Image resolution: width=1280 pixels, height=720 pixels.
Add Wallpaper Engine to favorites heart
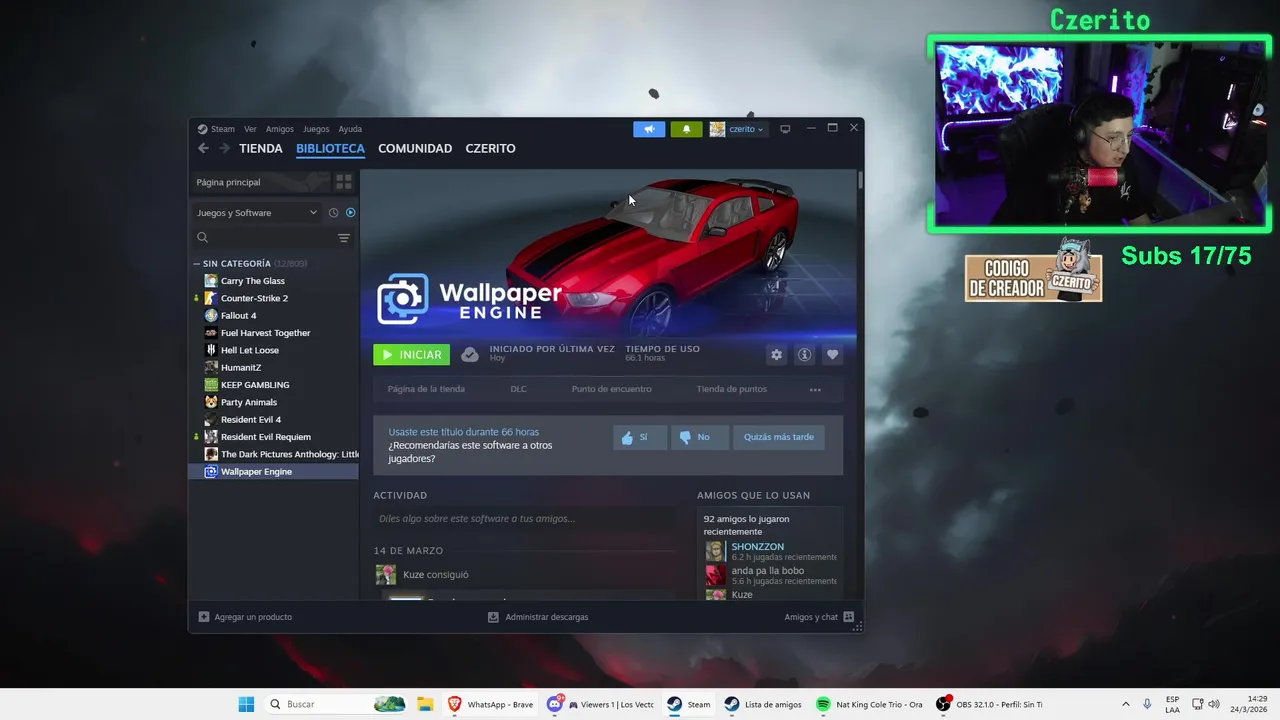[x=832, y=355]
